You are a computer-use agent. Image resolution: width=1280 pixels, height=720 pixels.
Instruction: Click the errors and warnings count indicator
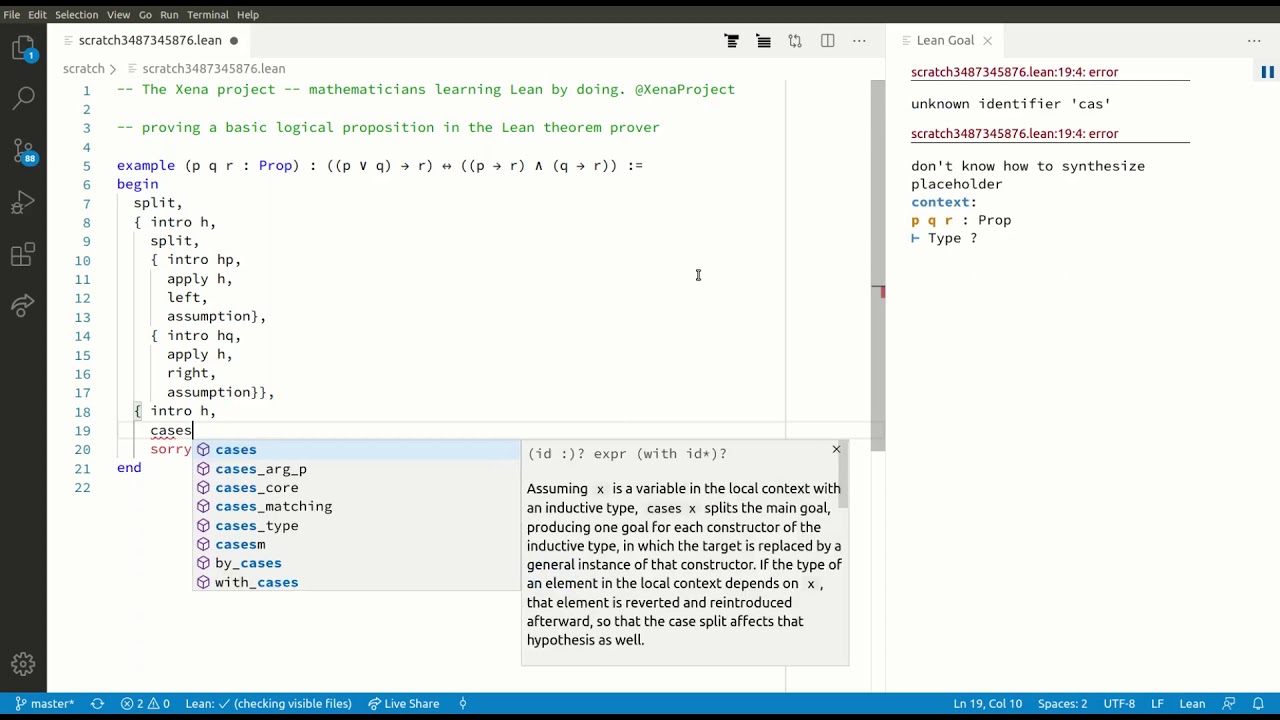coord(145,704)
